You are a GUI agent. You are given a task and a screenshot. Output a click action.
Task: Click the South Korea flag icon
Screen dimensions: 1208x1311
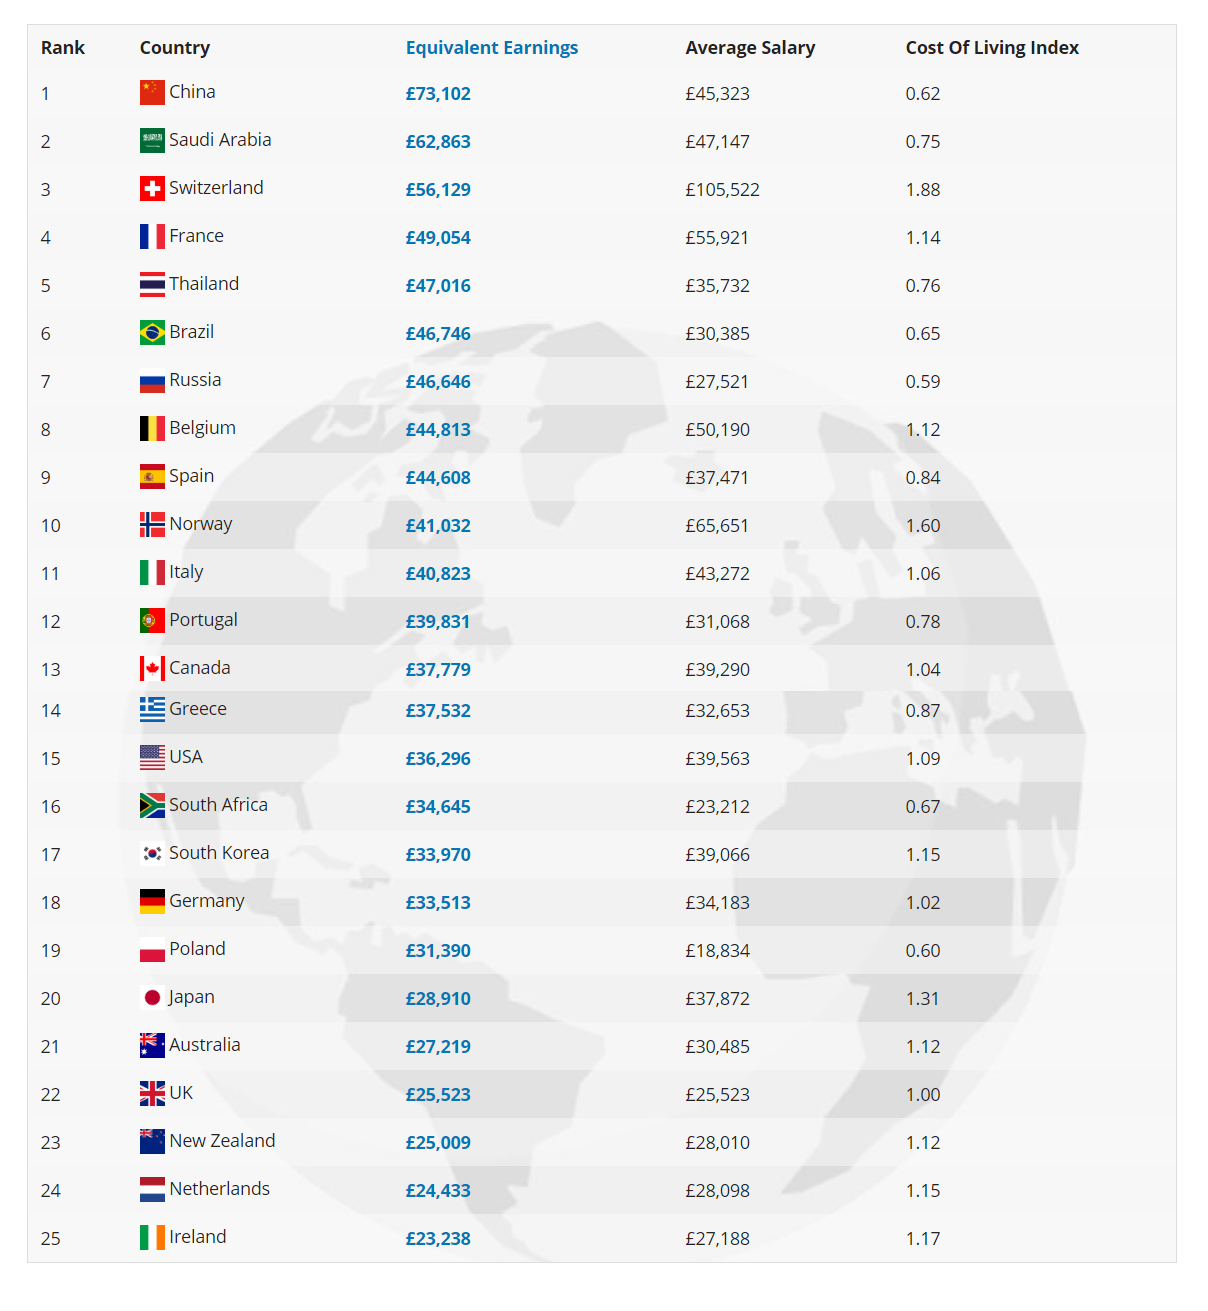tap(152, 854)
